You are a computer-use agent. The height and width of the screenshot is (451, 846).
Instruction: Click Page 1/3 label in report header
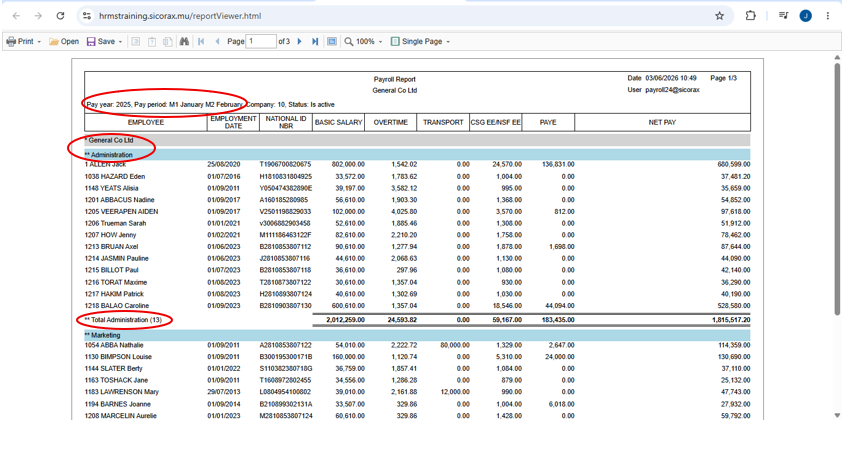[x=724, y=78]
